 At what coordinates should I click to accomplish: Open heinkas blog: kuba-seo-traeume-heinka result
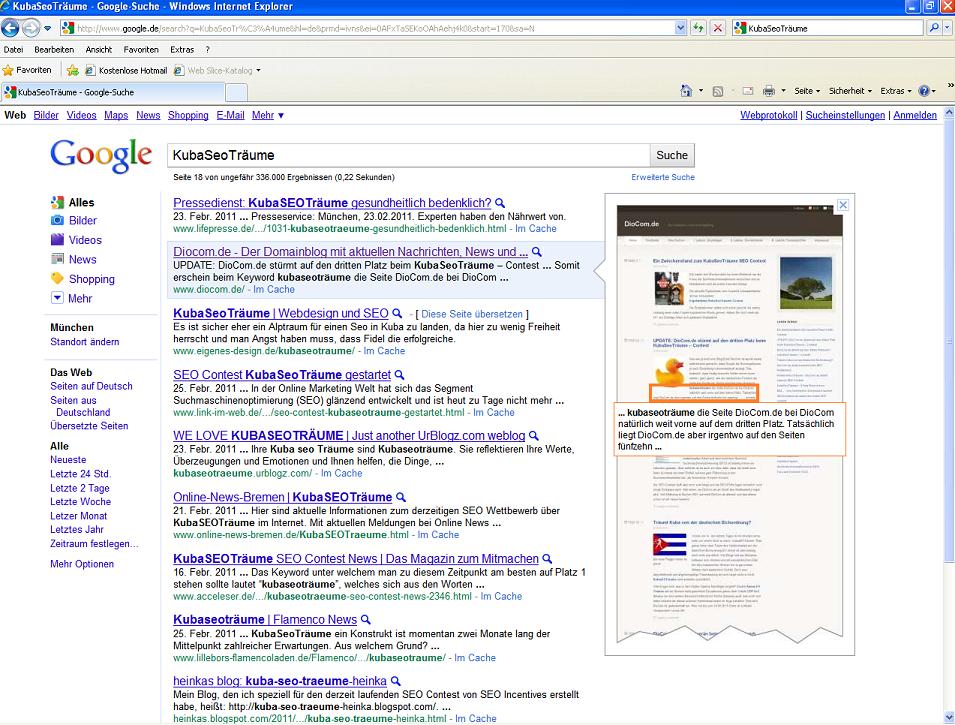coord(280,681)
